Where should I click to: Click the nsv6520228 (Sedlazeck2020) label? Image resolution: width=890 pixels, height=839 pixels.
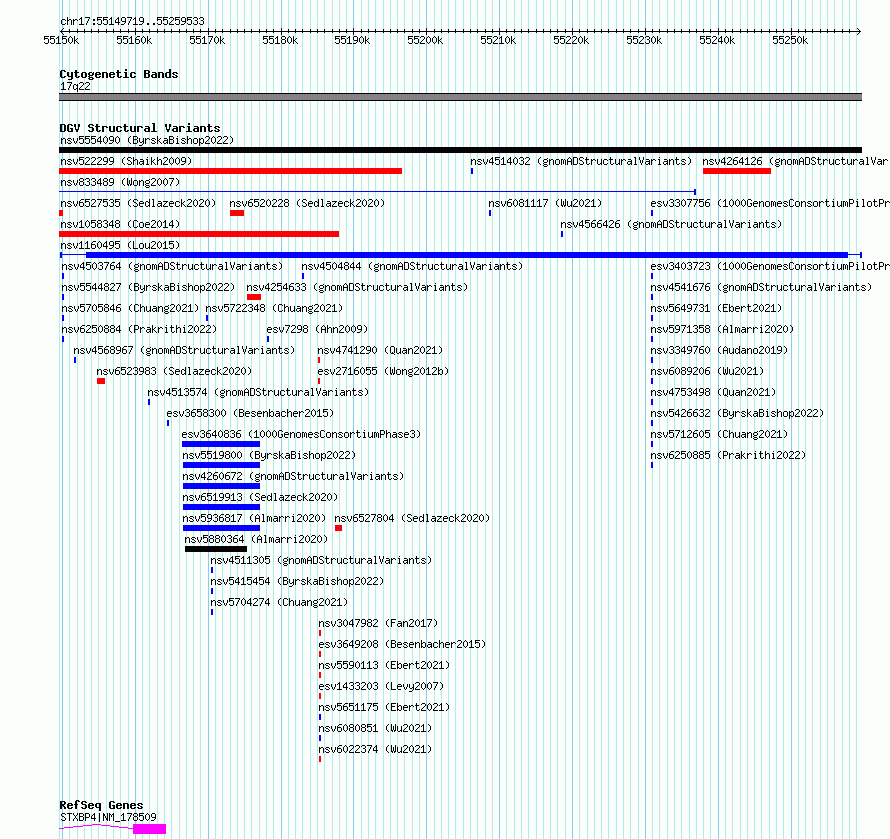coord(307,203)
